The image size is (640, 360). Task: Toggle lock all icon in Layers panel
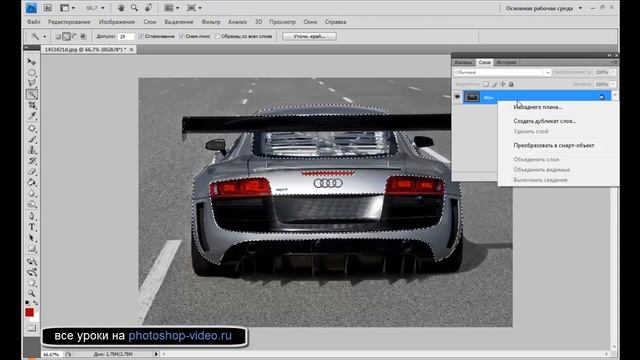tap(511, 84)
